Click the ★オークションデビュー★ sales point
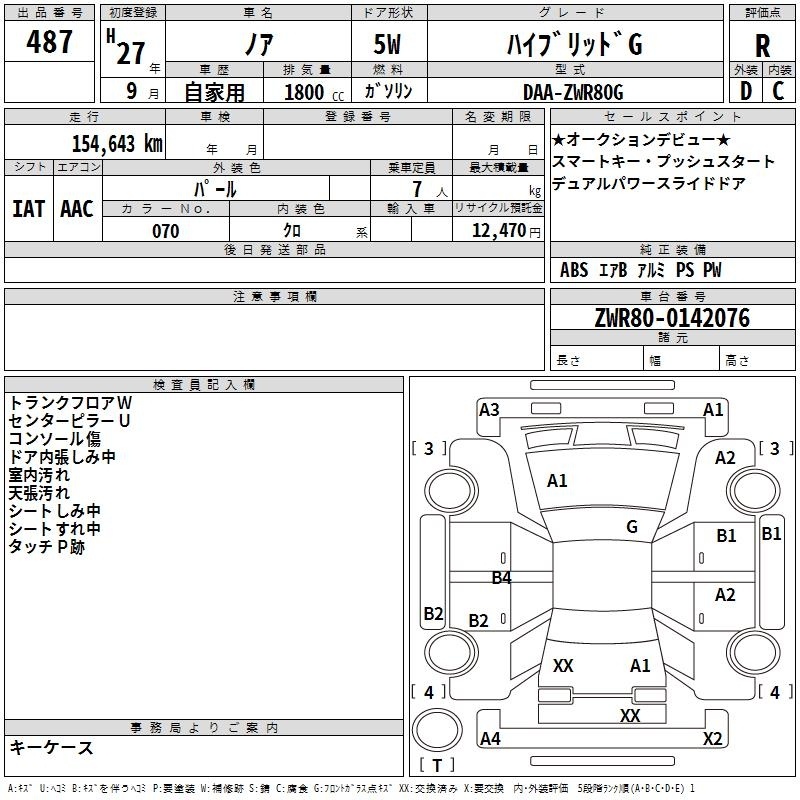This screenshot has height=800, width=800. pyautogui.click(x=641, y=139)
